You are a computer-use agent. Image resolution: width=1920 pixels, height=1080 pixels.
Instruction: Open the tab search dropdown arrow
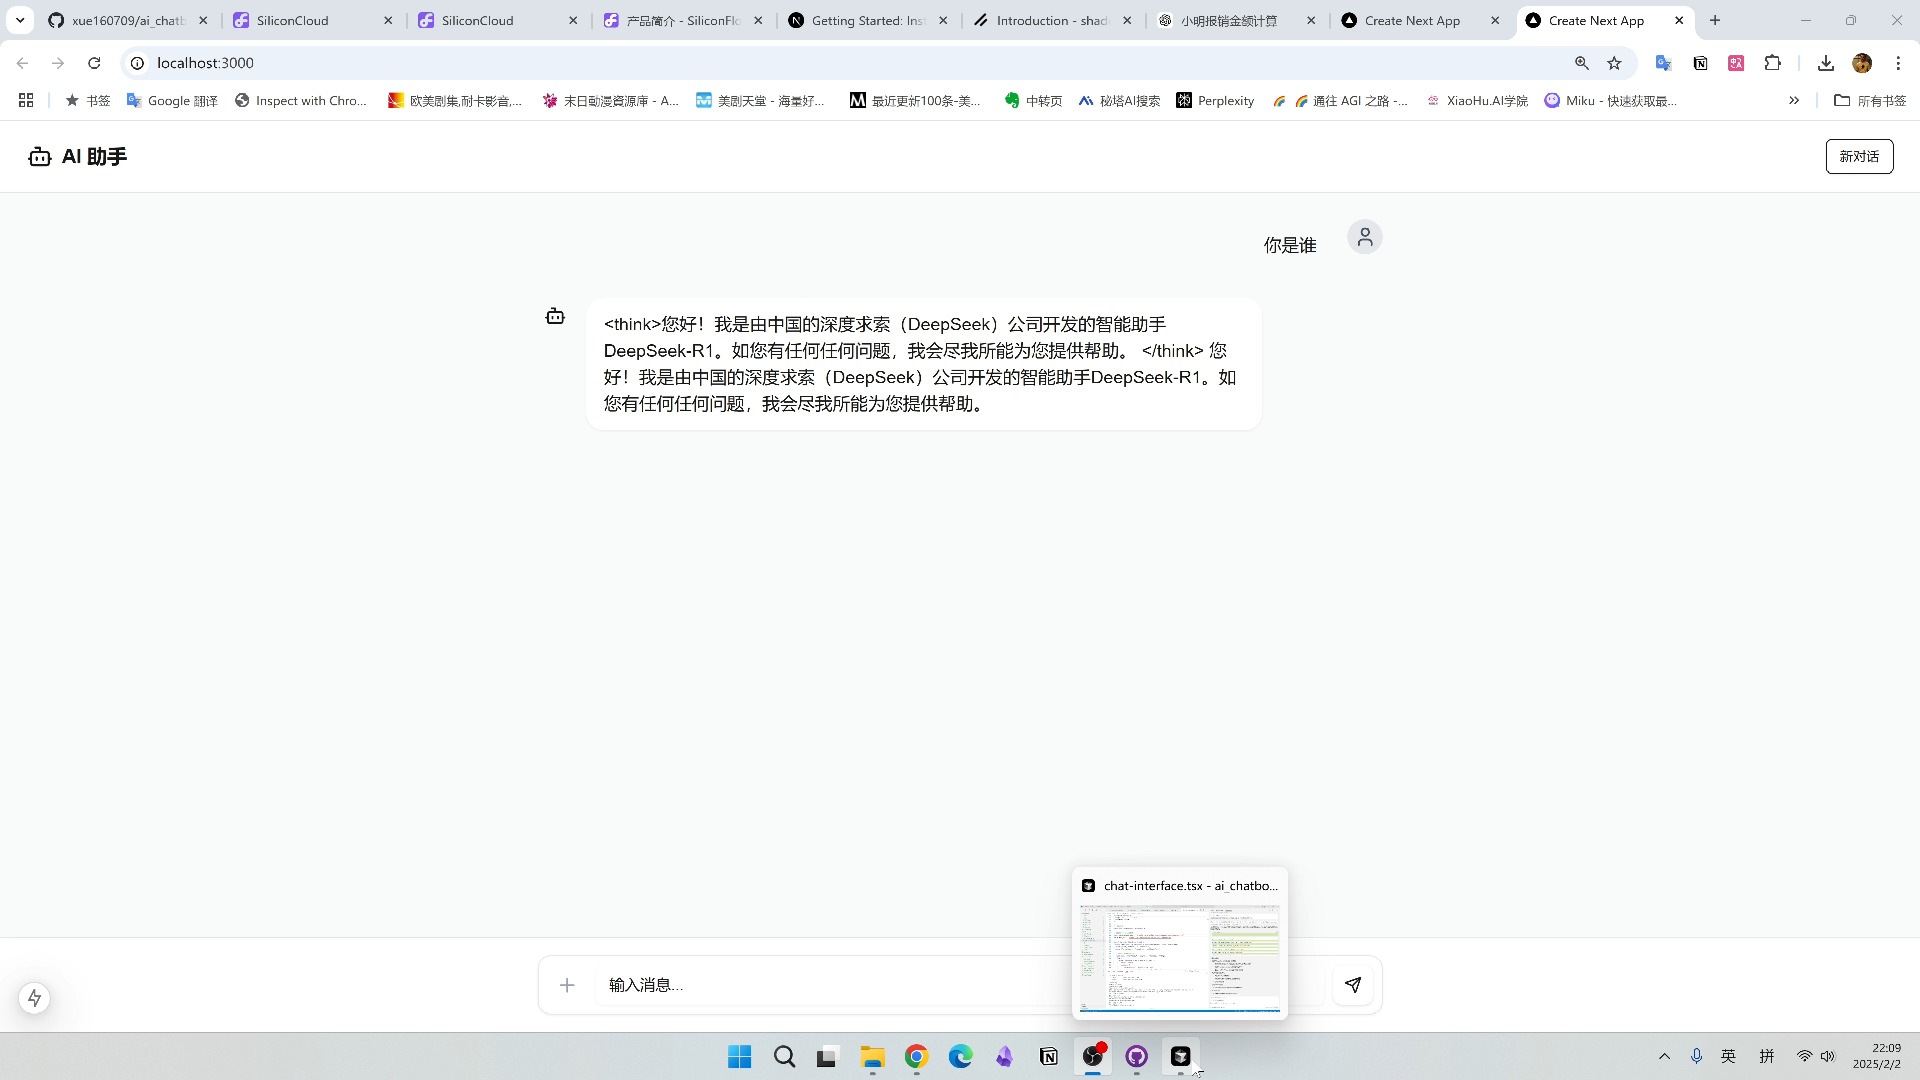(20, 20)
